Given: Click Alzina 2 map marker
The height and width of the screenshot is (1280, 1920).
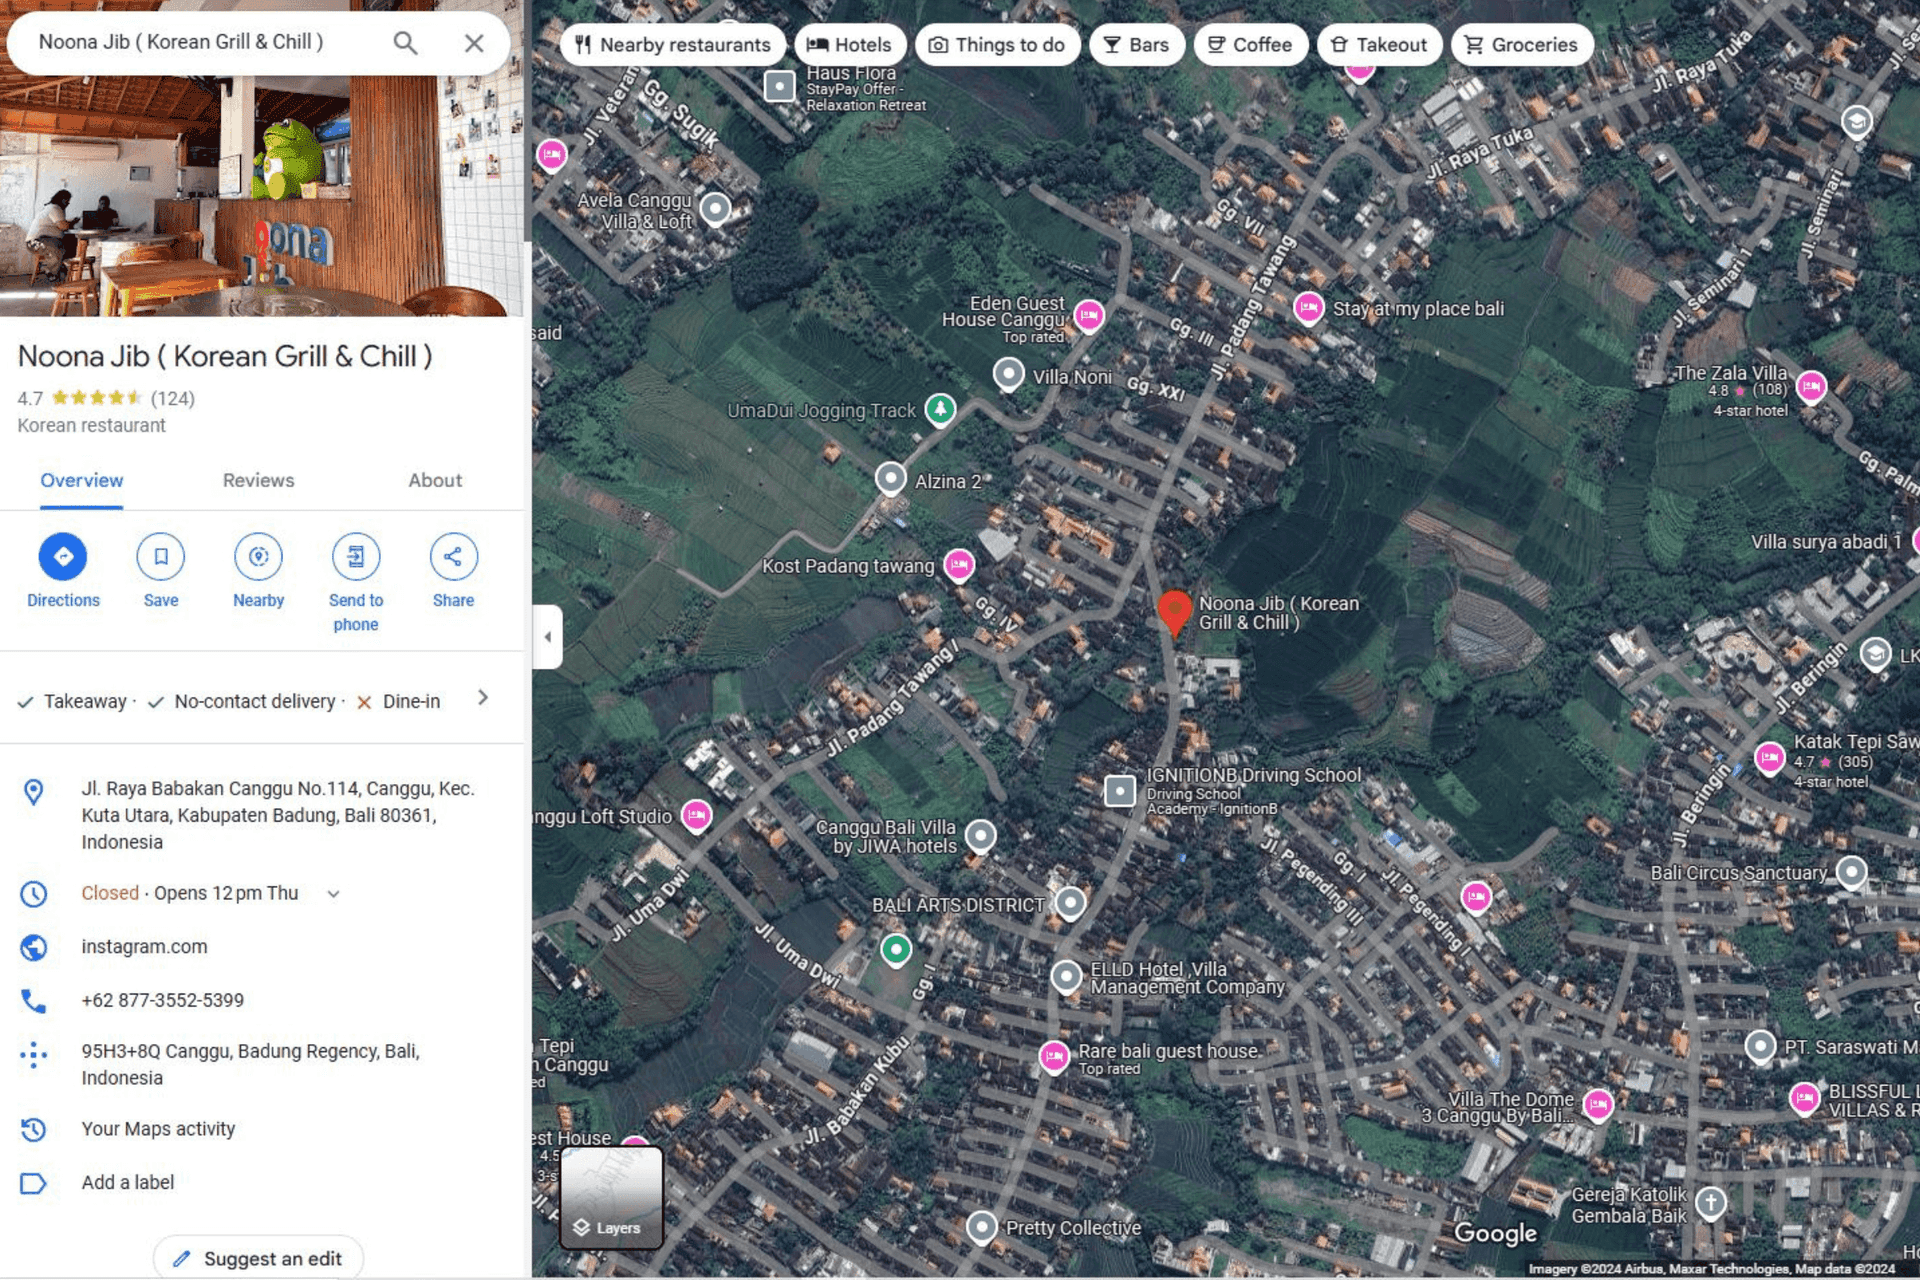Looking at the screenshot, I should point(891,479).
